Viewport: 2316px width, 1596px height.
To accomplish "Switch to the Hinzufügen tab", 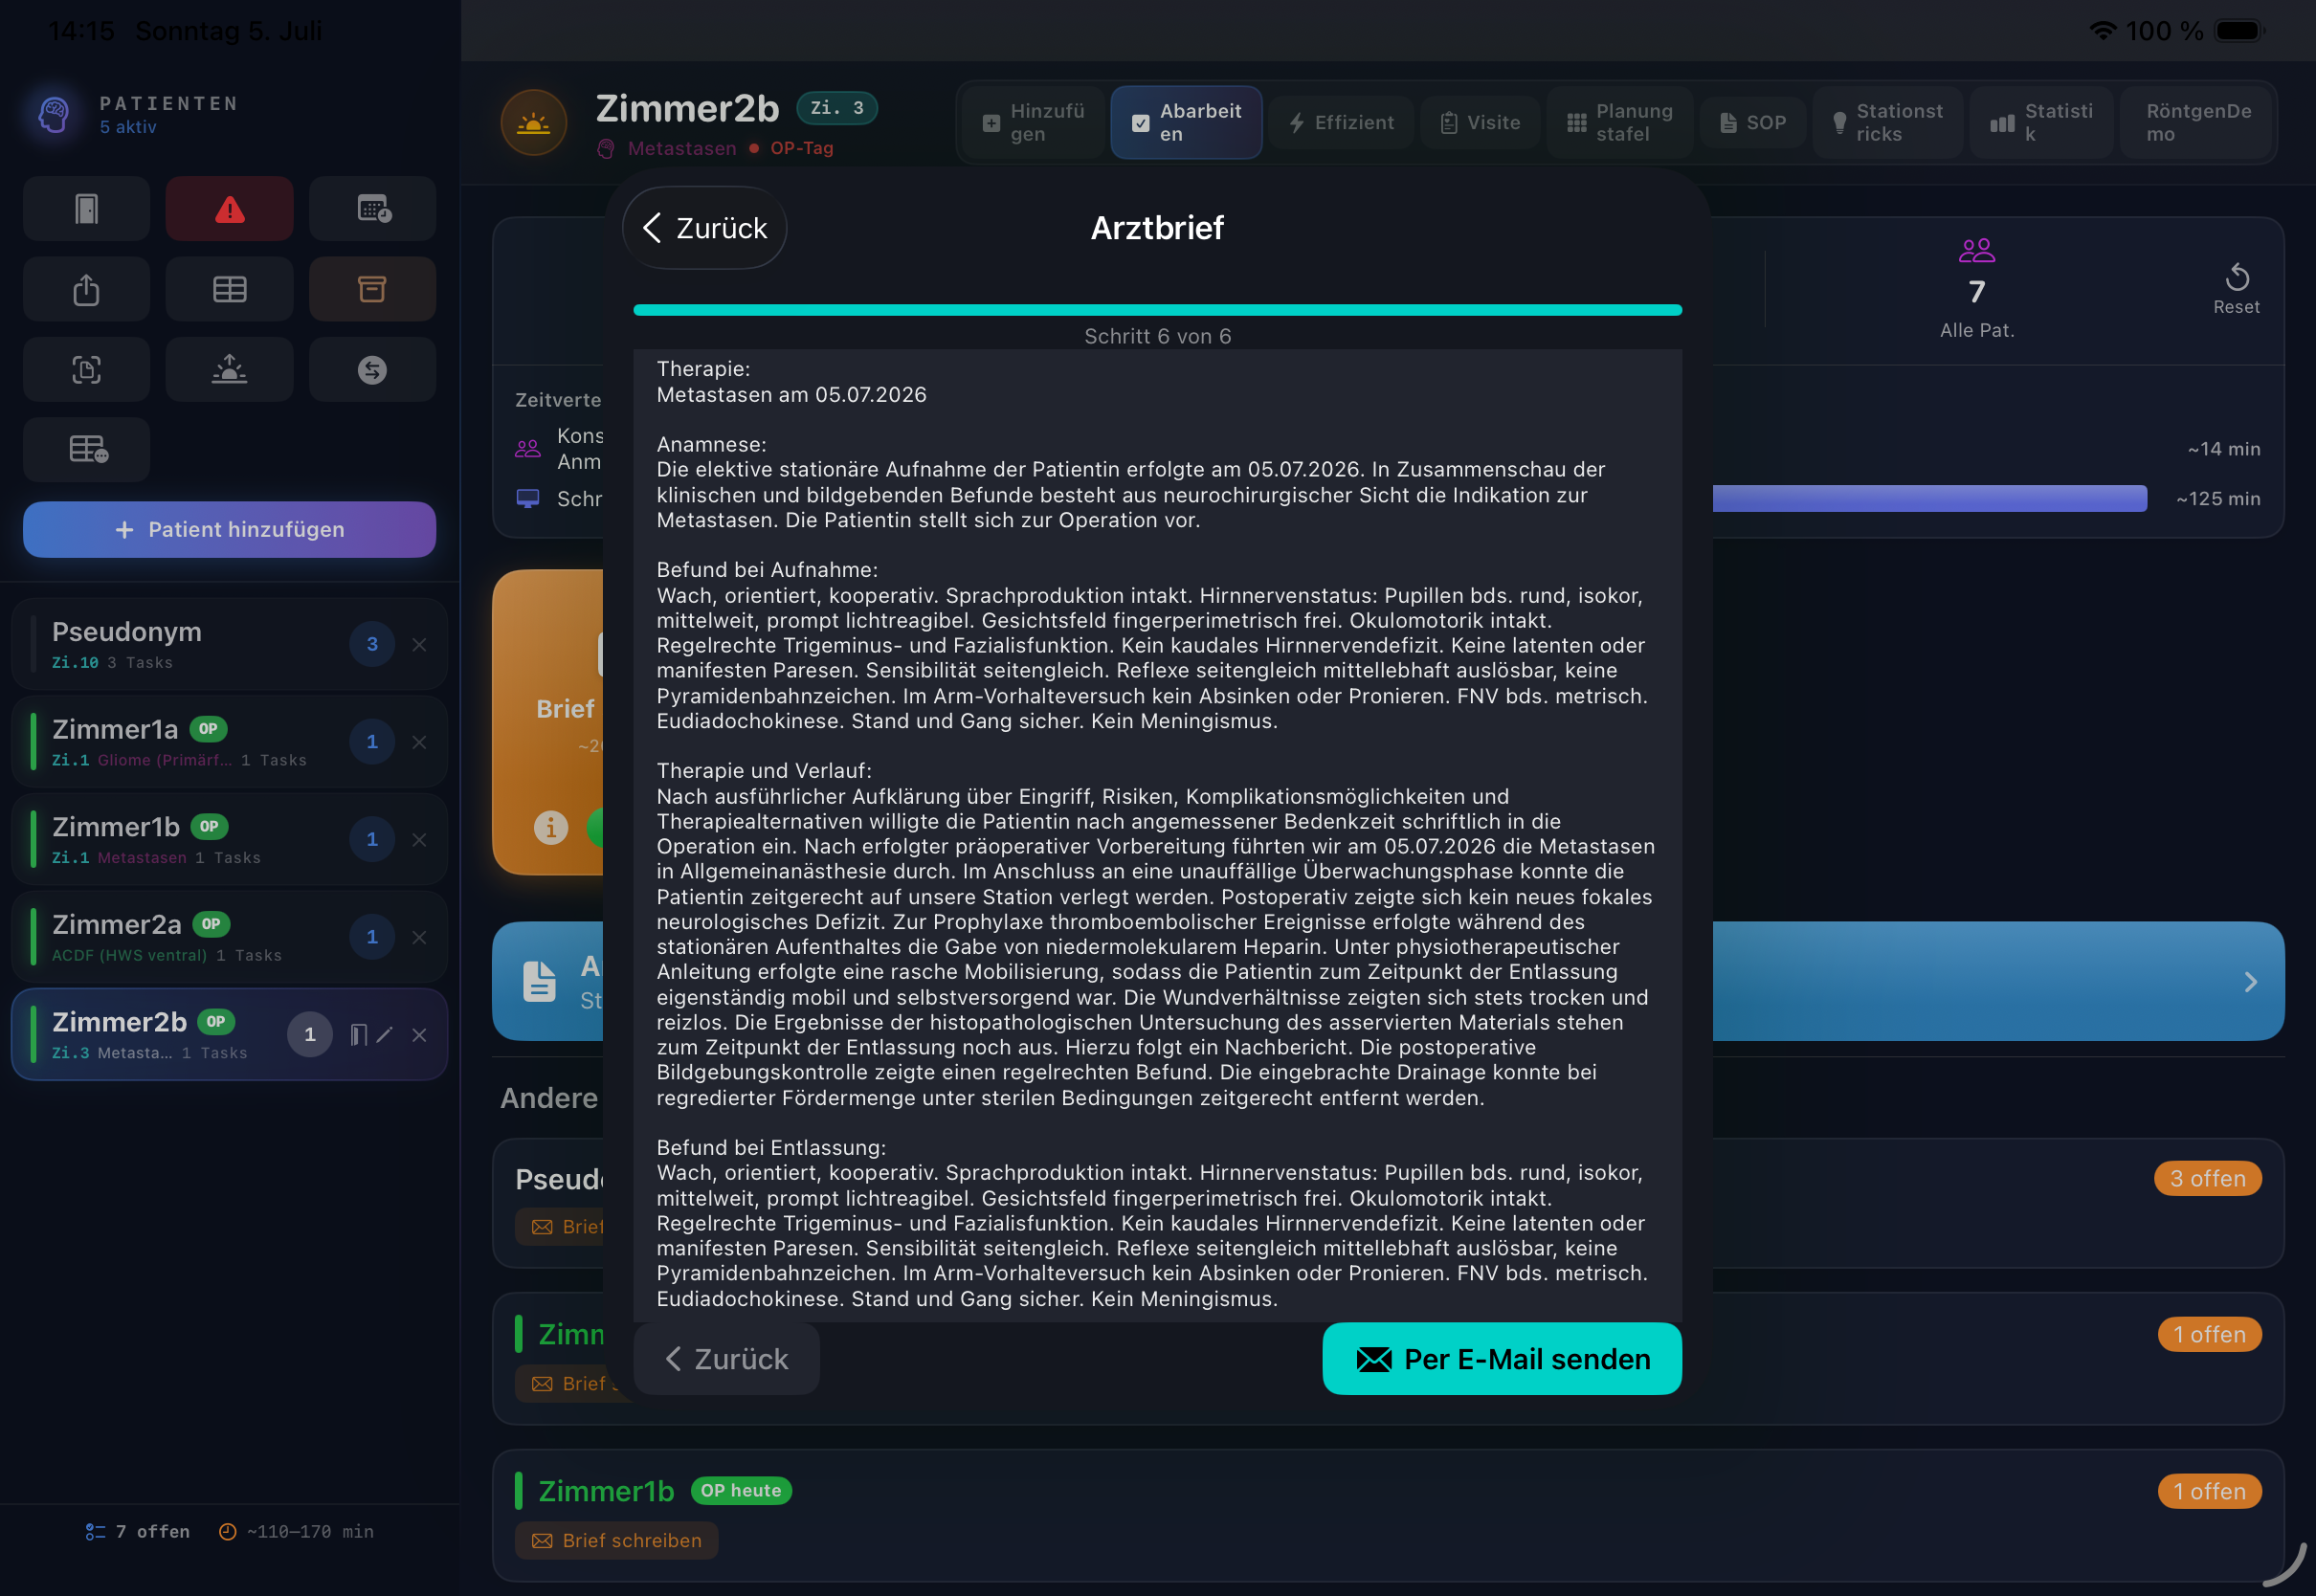I will click(1034, 122).
